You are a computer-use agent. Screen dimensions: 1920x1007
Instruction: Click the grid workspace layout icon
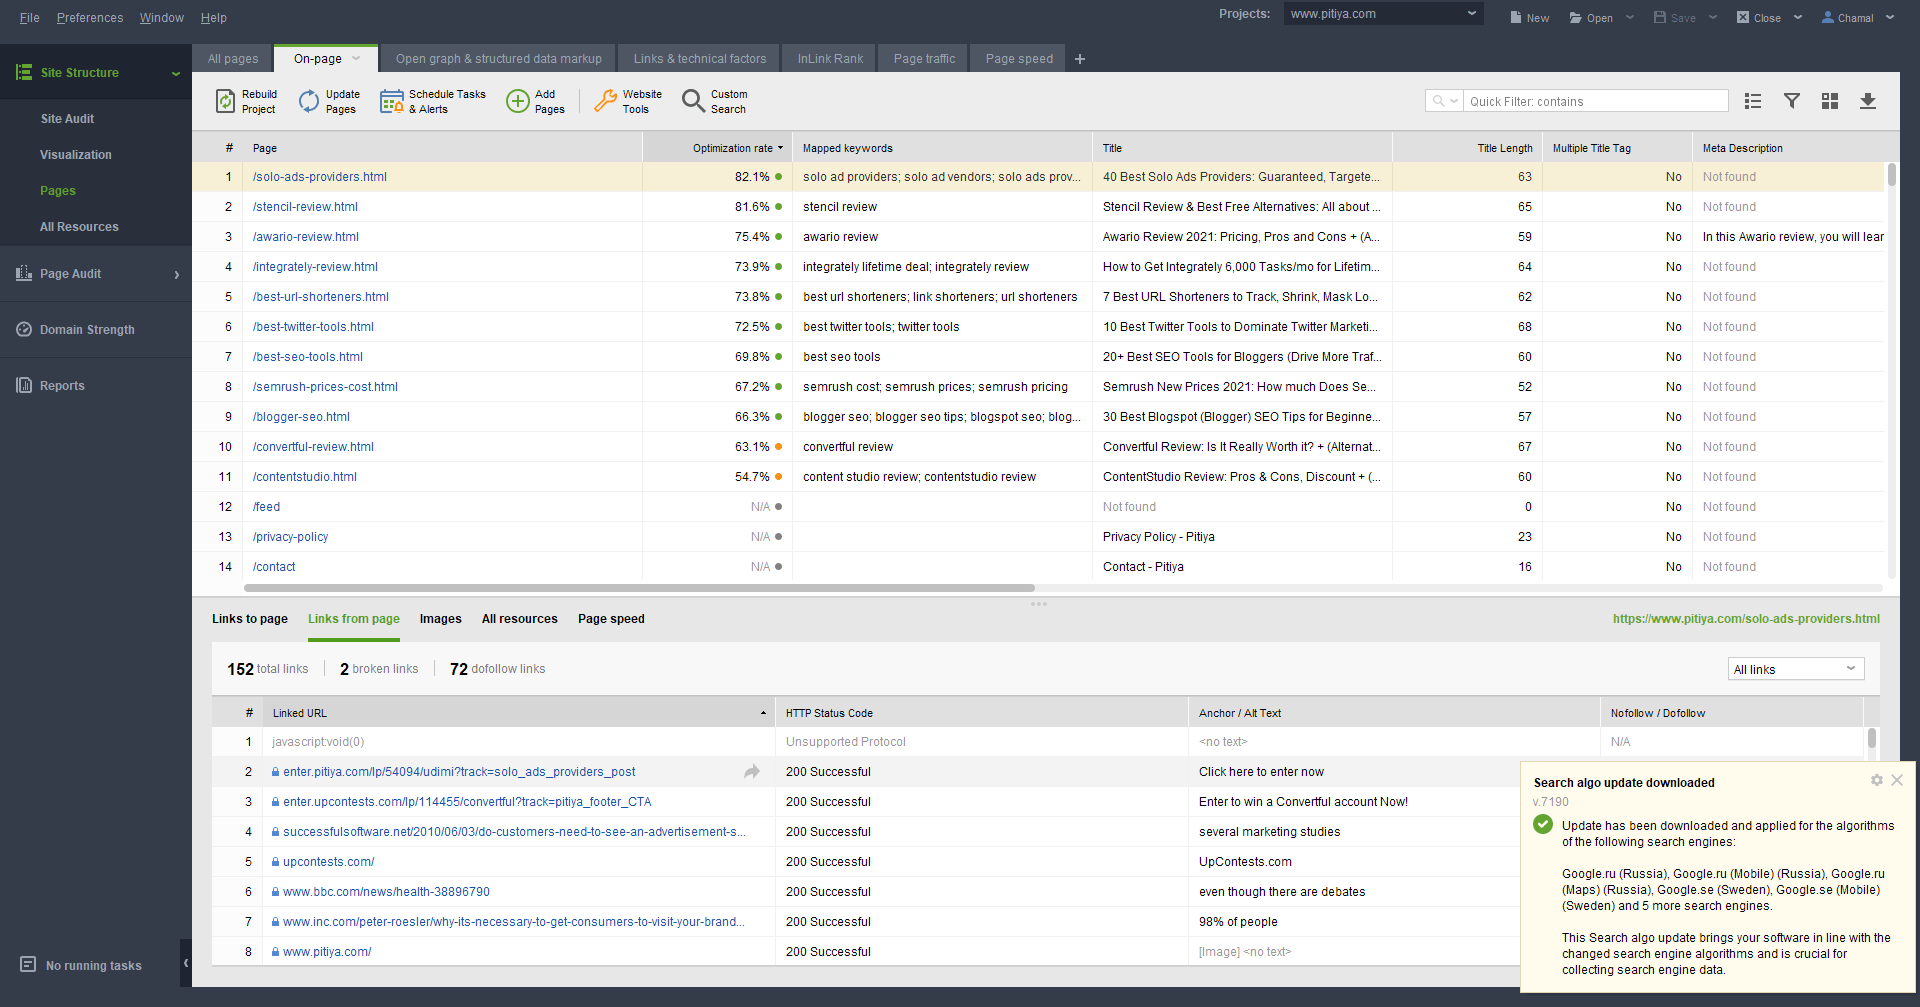[1830, 101]
